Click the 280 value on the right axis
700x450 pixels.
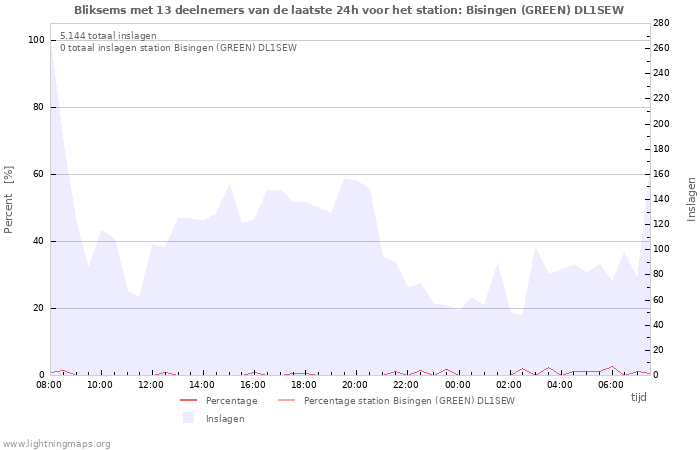click(x=660, y=22)
